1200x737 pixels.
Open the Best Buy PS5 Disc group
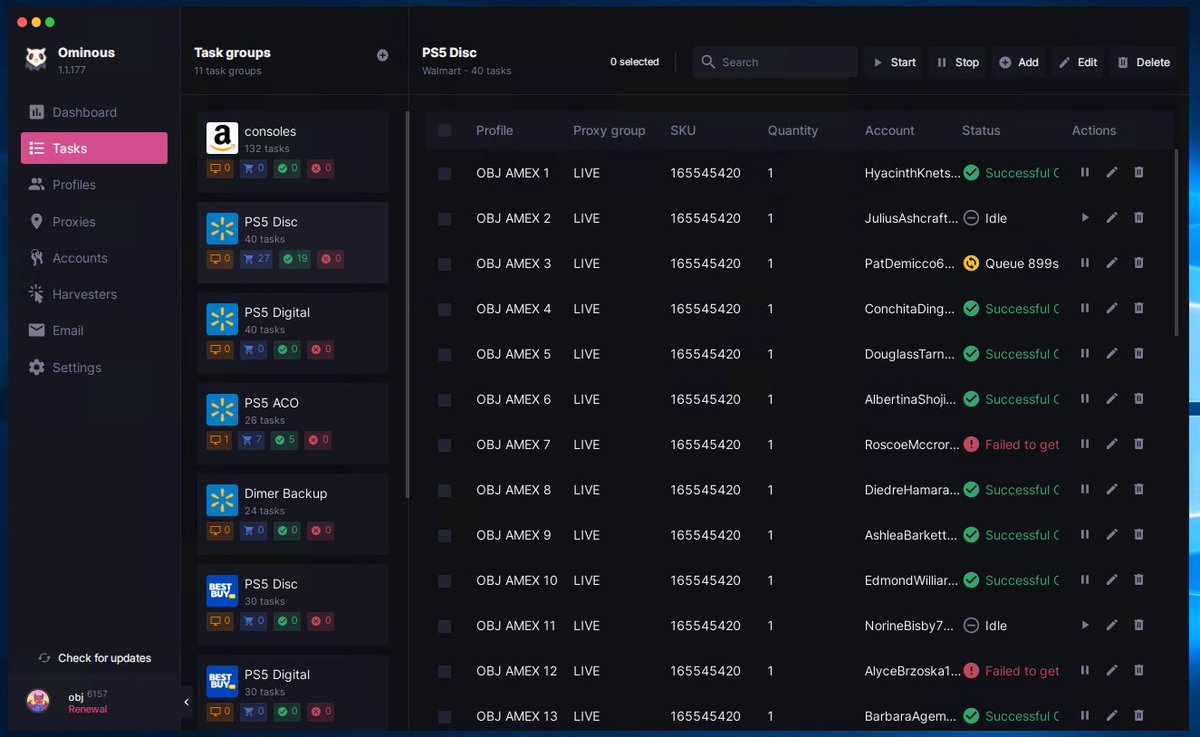(x=292, y=604)
